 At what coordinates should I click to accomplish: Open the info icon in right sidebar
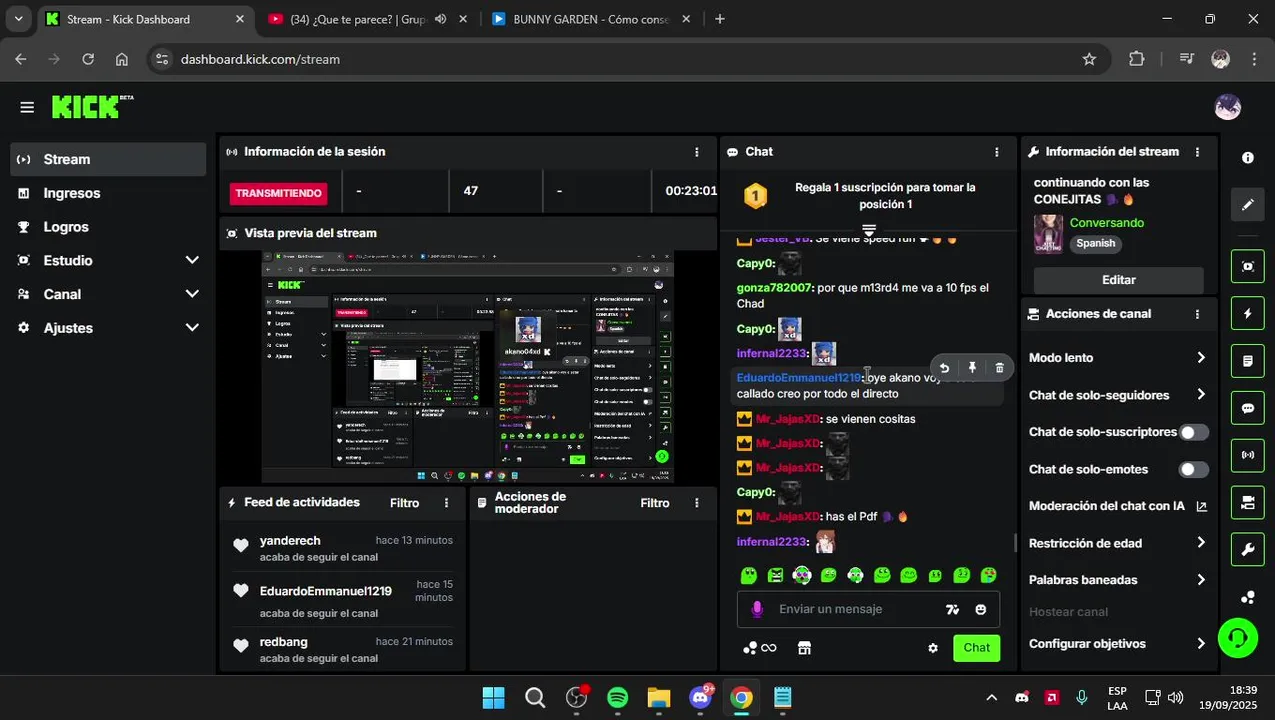tap(1248, 158)
